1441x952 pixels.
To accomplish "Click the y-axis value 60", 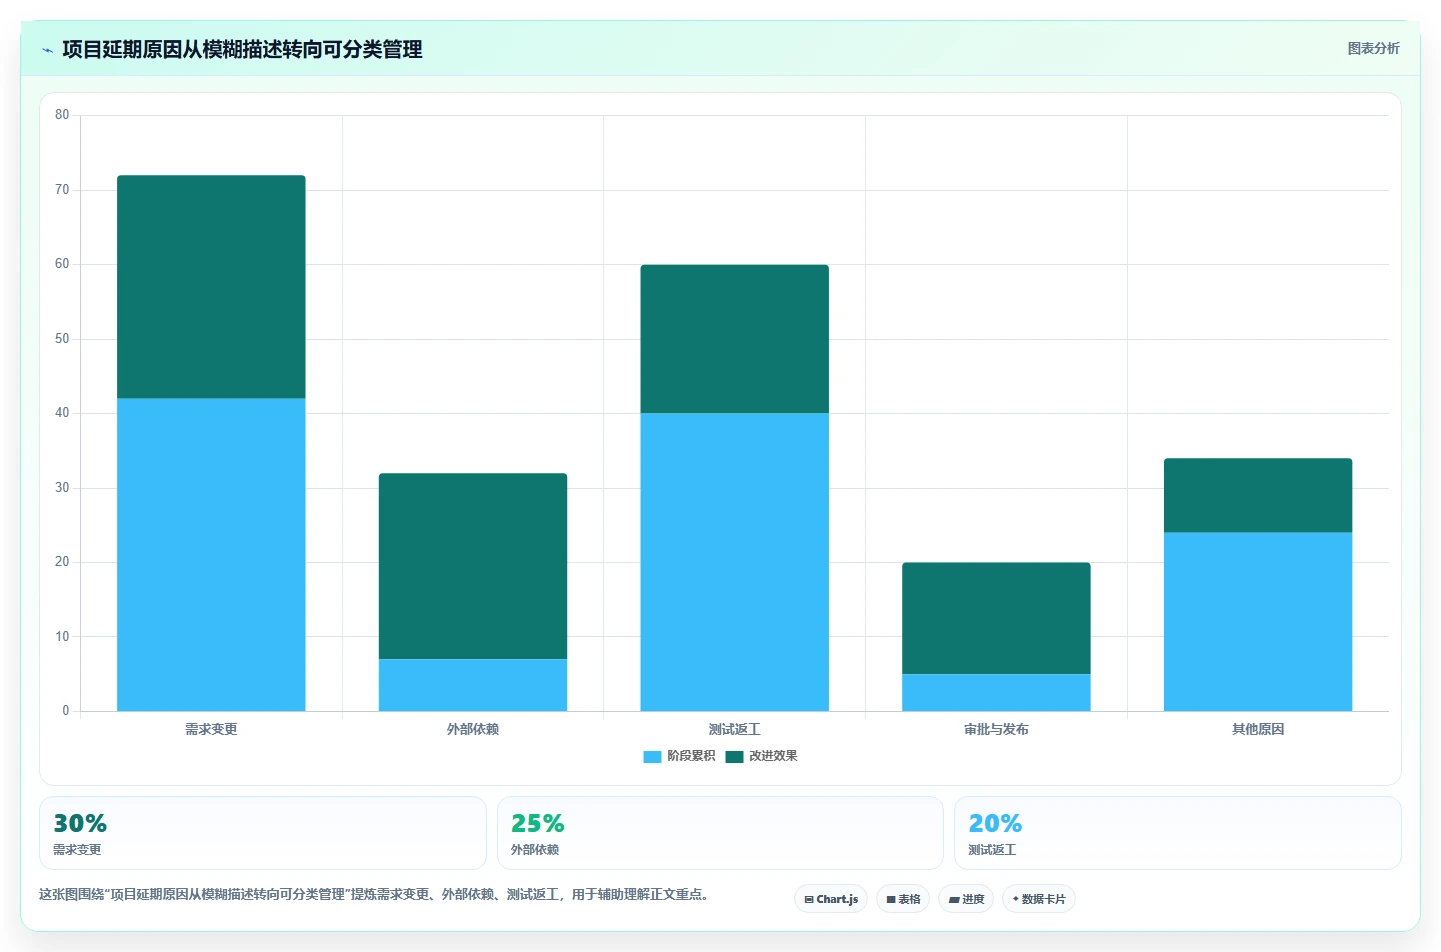I will [x=62, y=264].
